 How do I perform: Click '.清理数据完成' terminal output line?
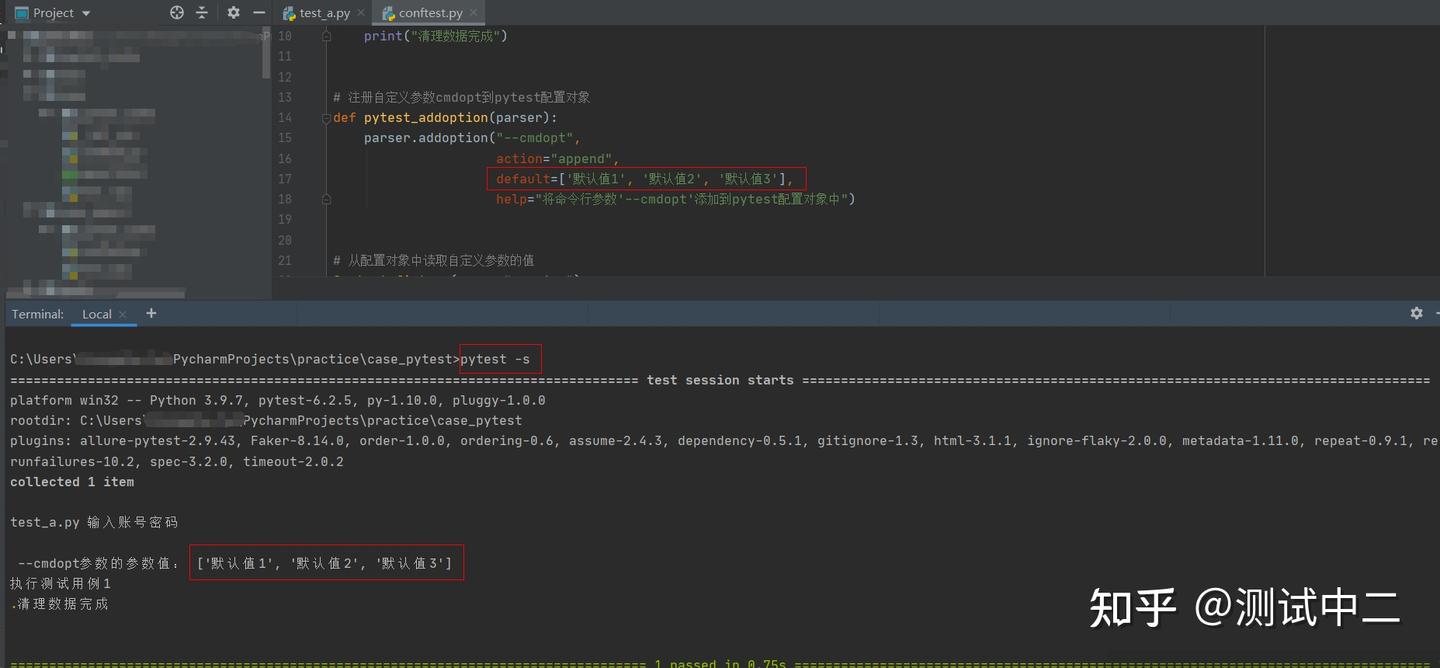tap(59, 604)
